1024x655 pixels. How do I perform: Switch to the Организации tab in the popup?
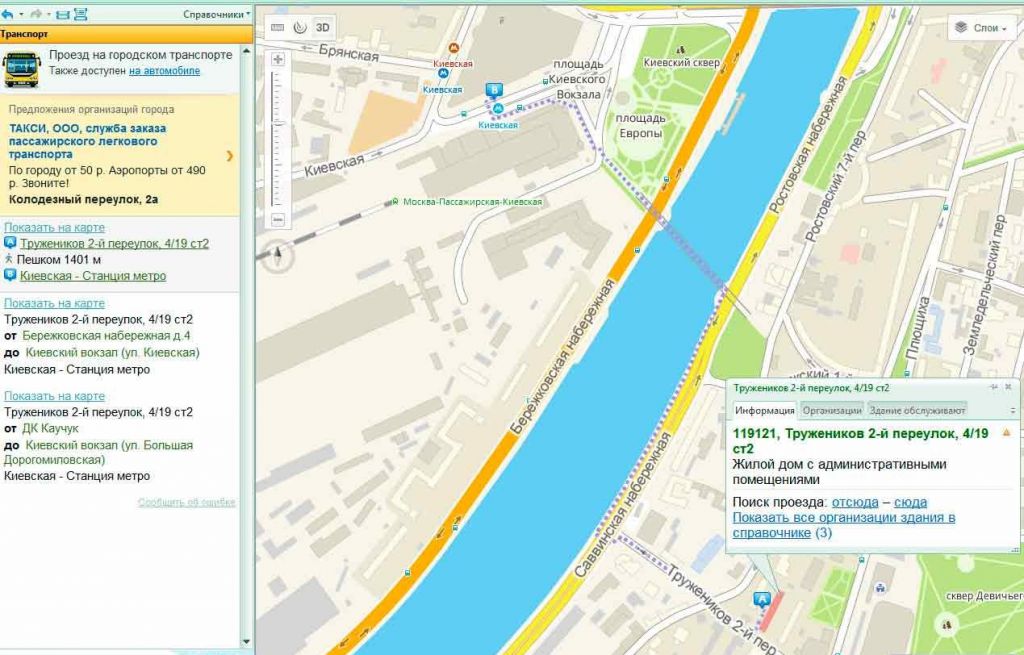tap(832, 411)
